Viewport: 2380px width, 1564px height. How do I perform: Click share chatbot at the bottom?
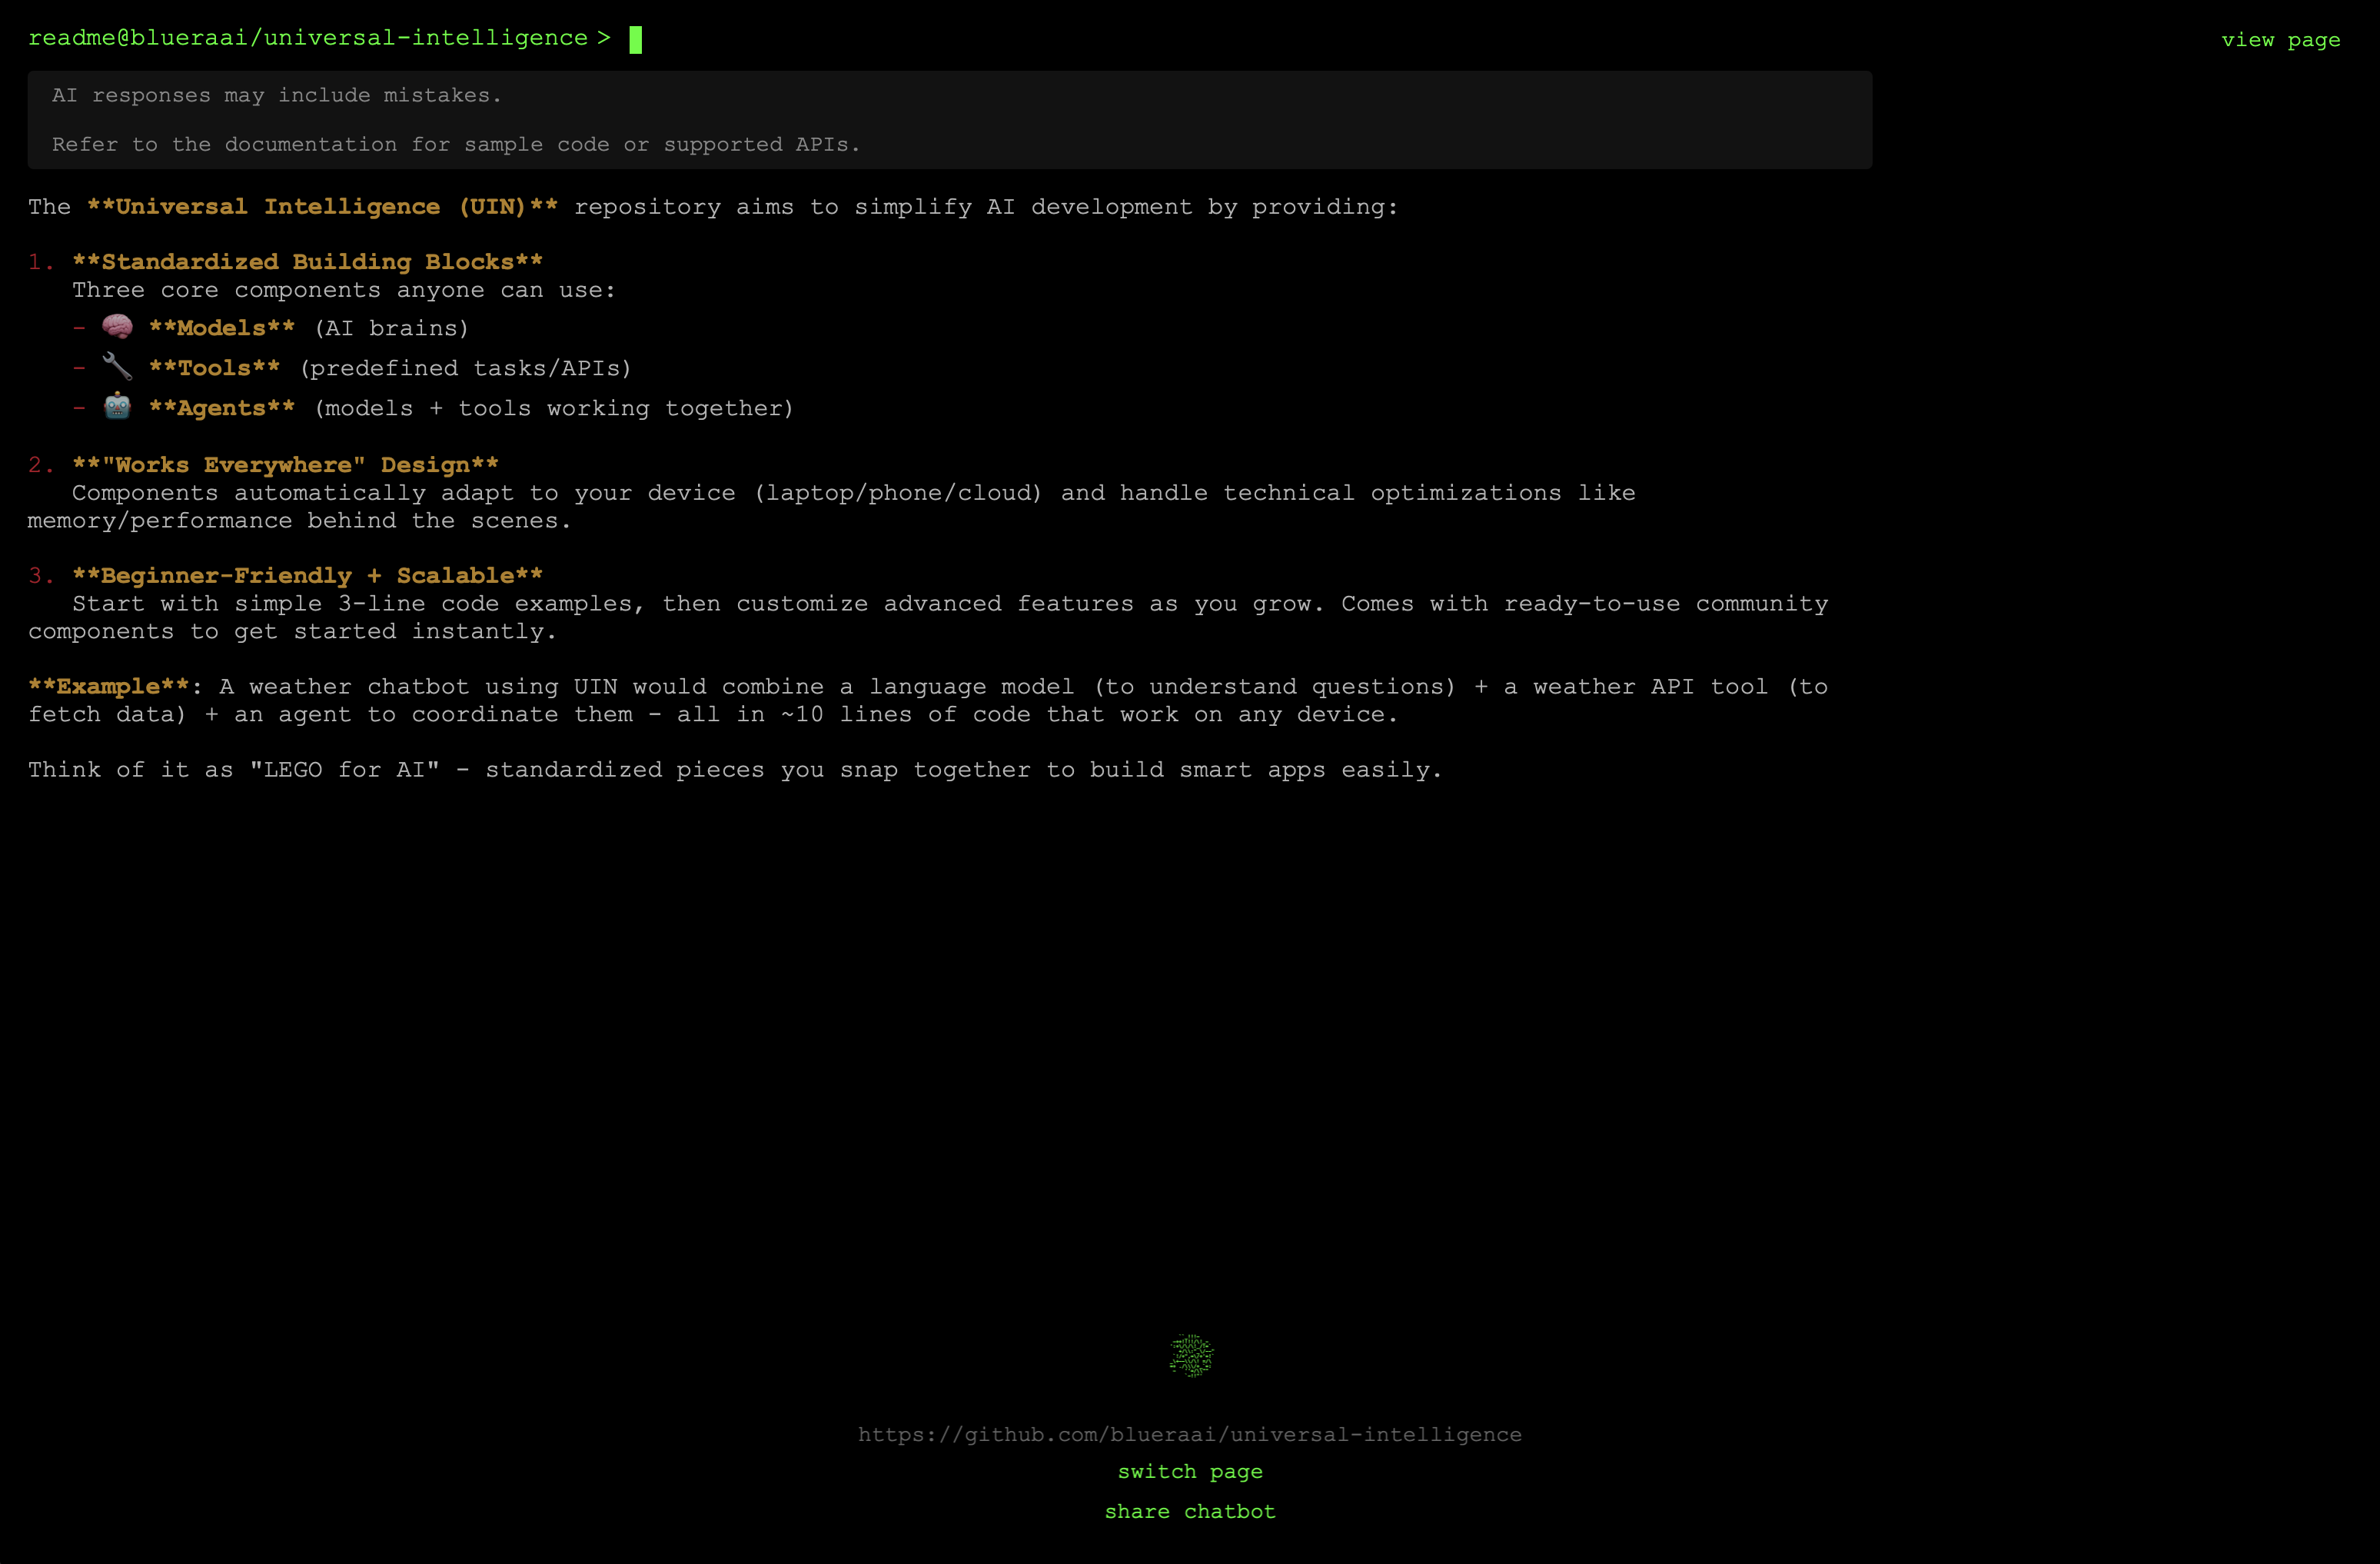pyautogui.click(x=1189, y=1511)
